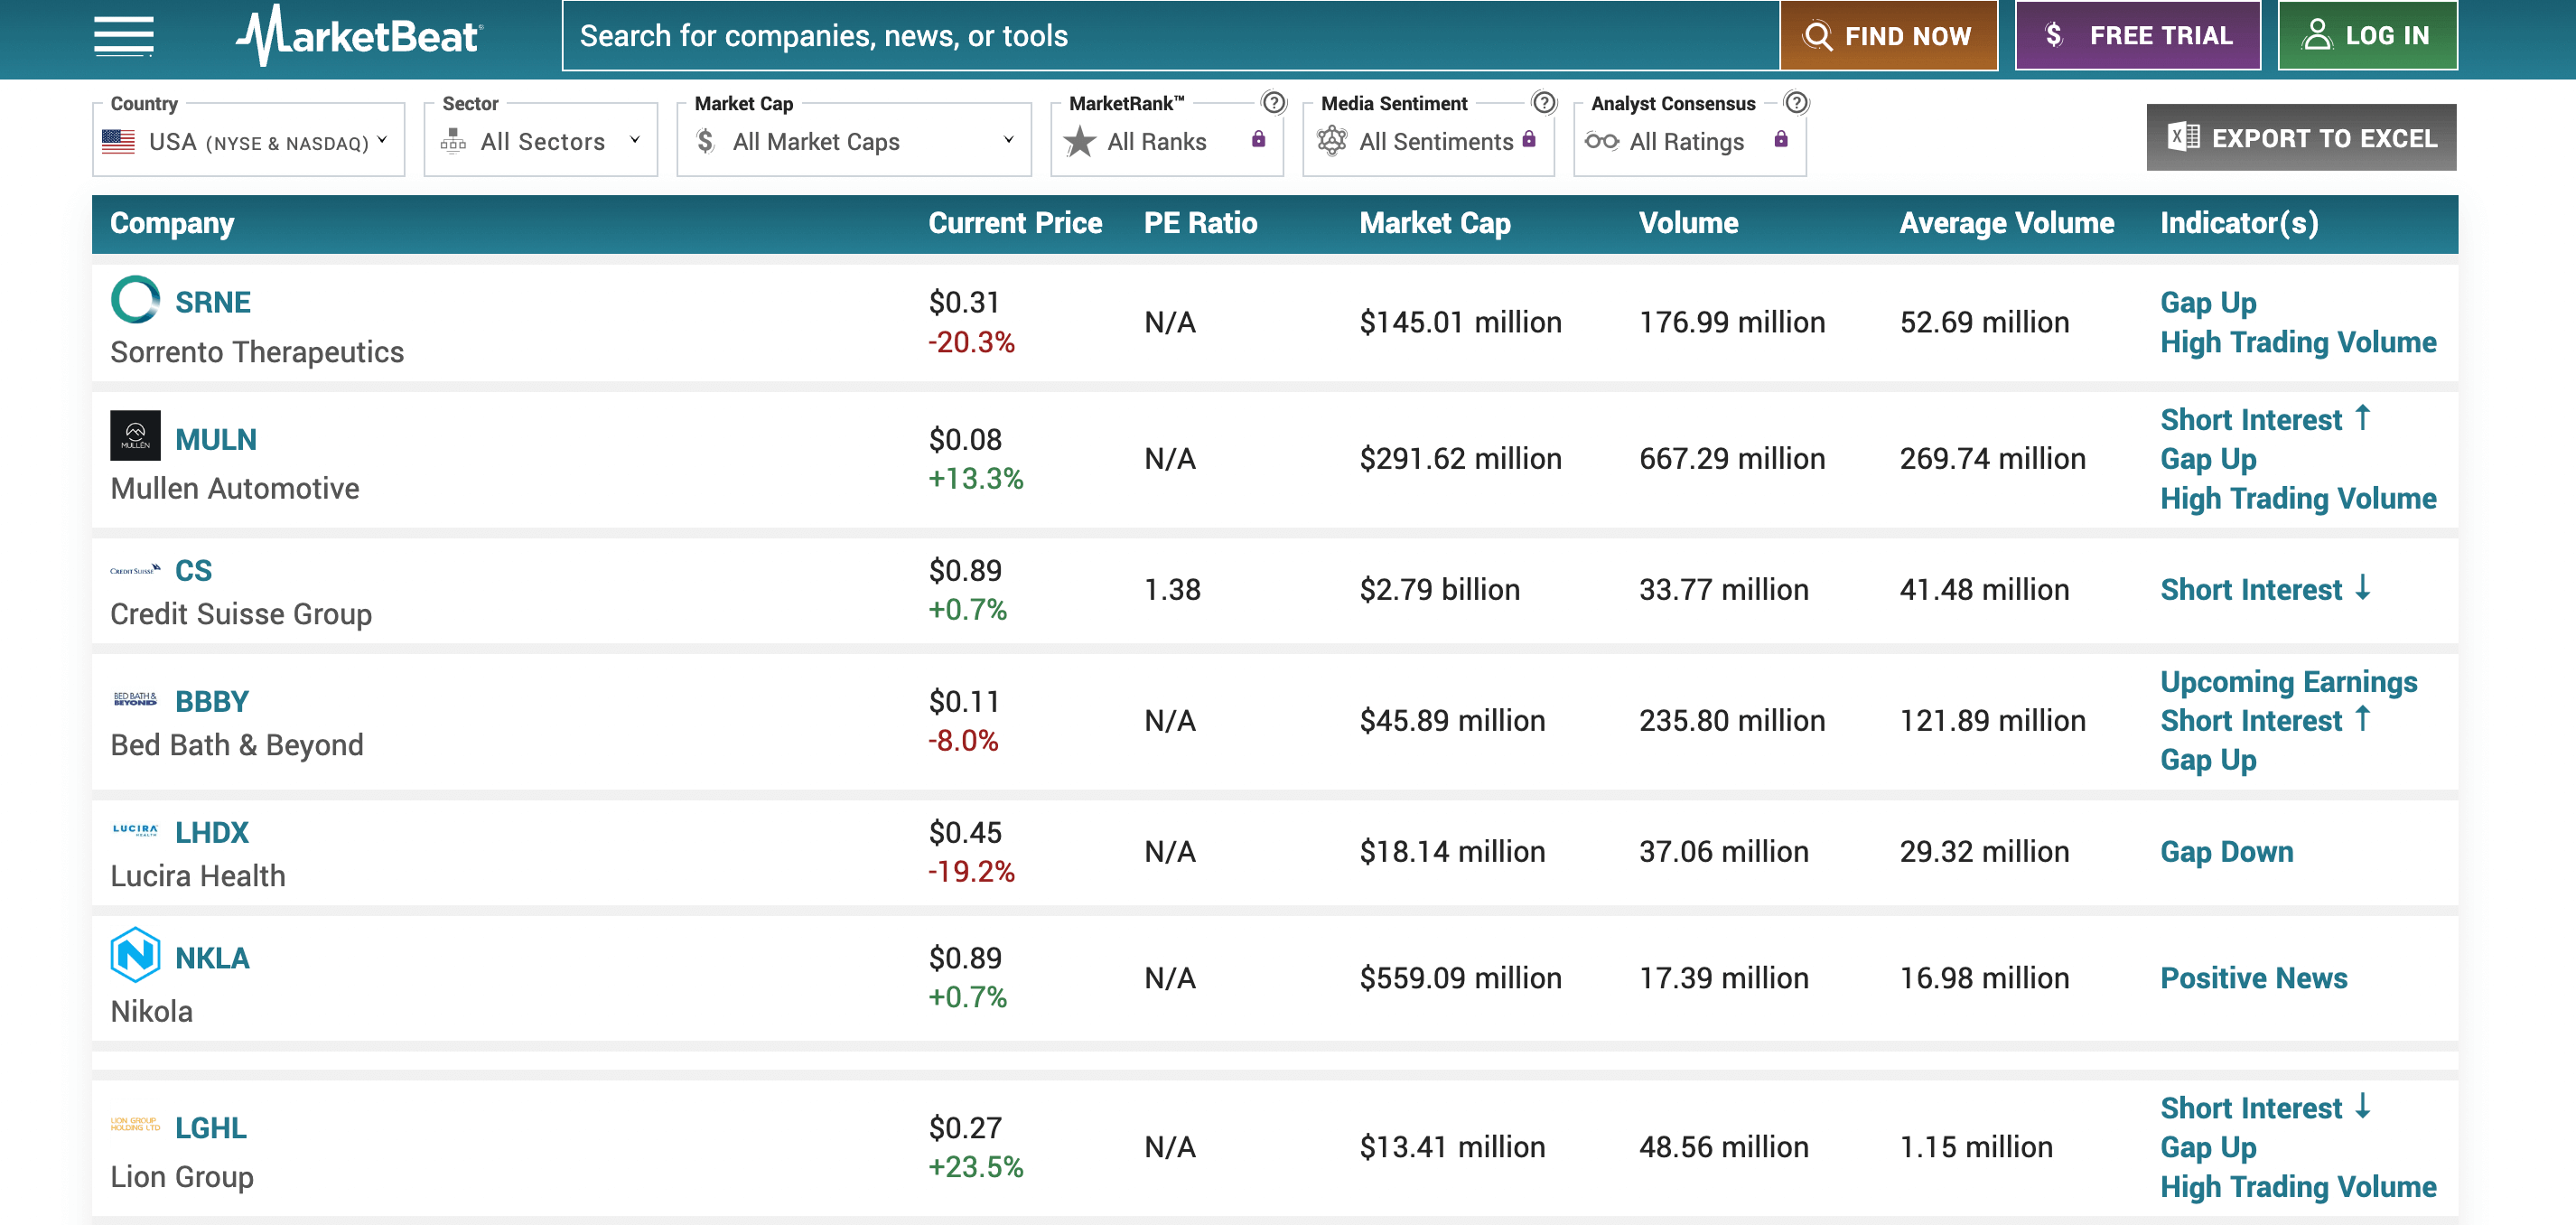The image size is (2576, 1225).
Task: Click the Media Sentiment lock icon
Action: coord(1529,139)
